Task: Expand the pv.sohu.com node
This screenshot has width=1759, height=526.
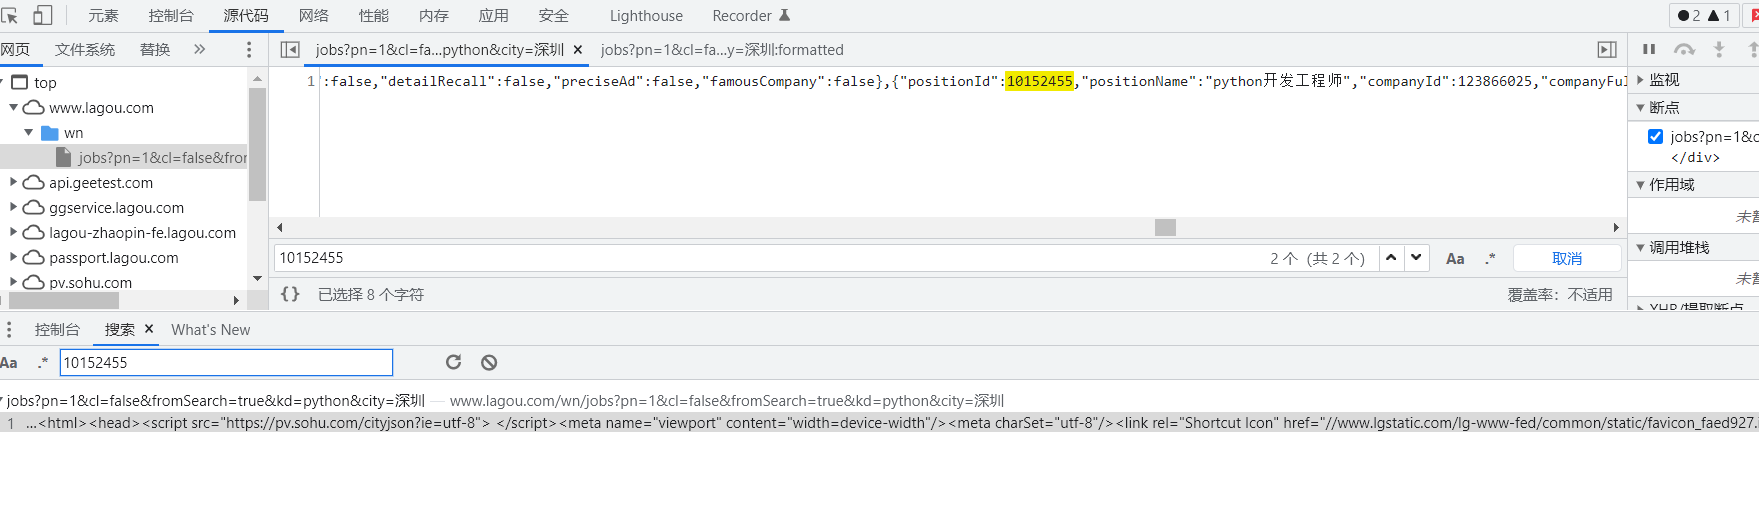Action: (14, 282)
